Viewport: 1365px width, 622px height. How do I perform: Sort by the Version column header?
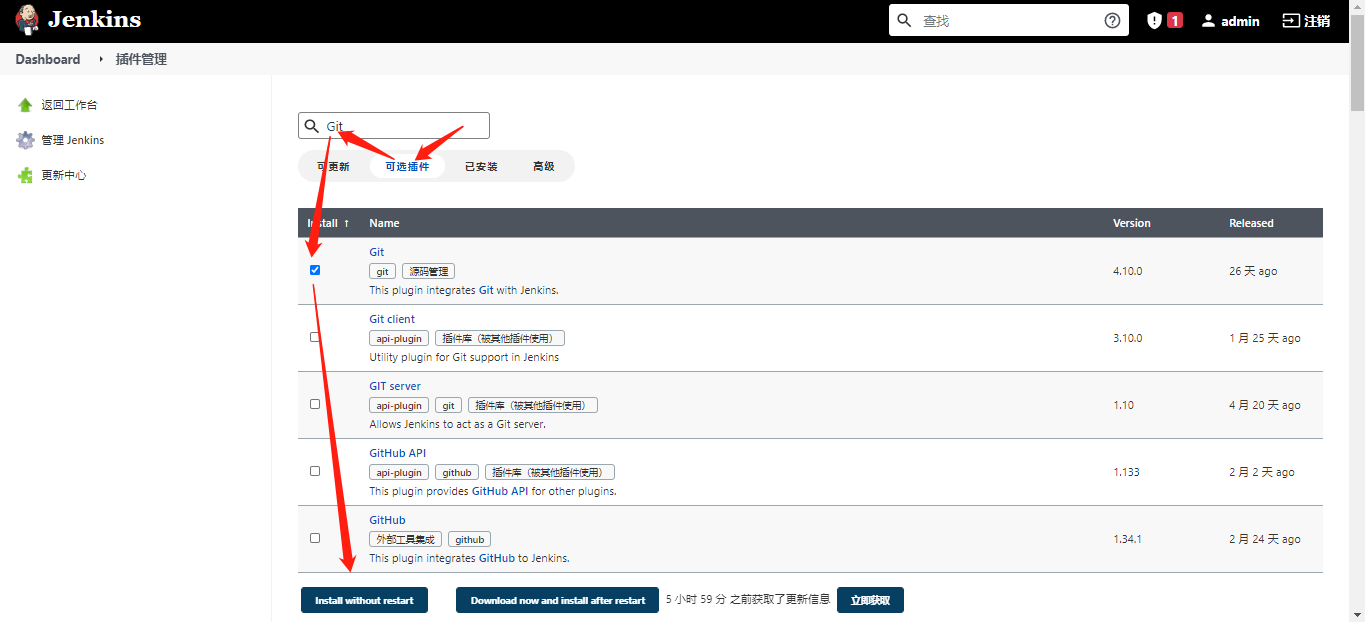pos(1132,223)
